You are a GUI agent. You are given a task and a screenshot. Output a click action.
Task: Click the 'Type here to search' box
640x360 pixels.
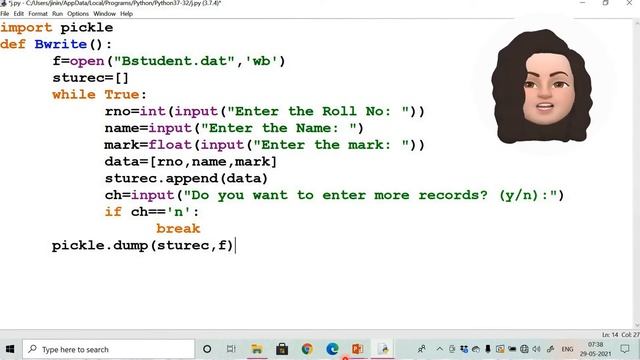pos(109,349)
